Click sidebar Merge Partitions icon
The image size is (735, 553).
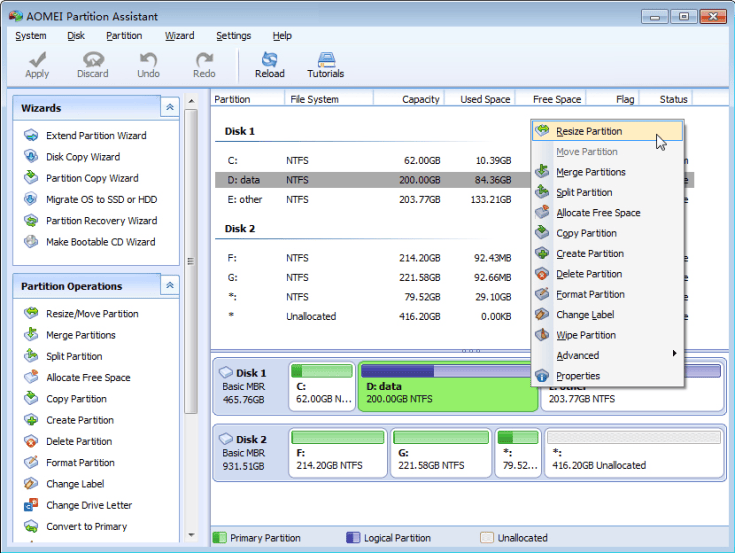point(31,335)
